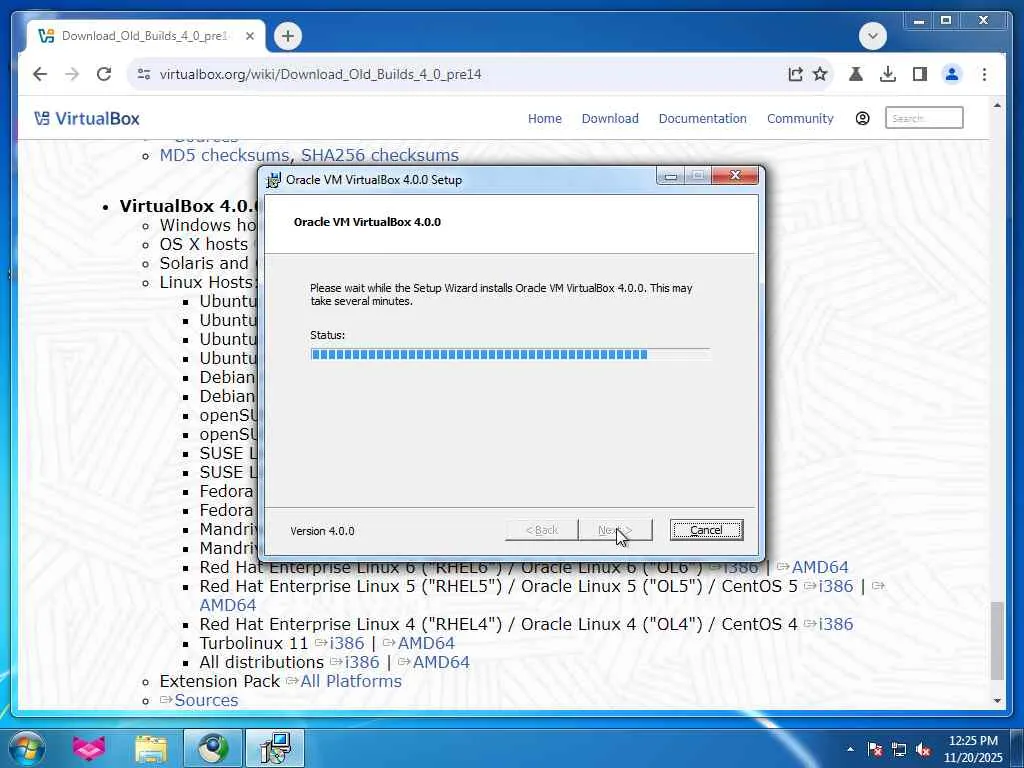Open a new tab with plus button
1024x768 pixels.
(x=288, y=36)
